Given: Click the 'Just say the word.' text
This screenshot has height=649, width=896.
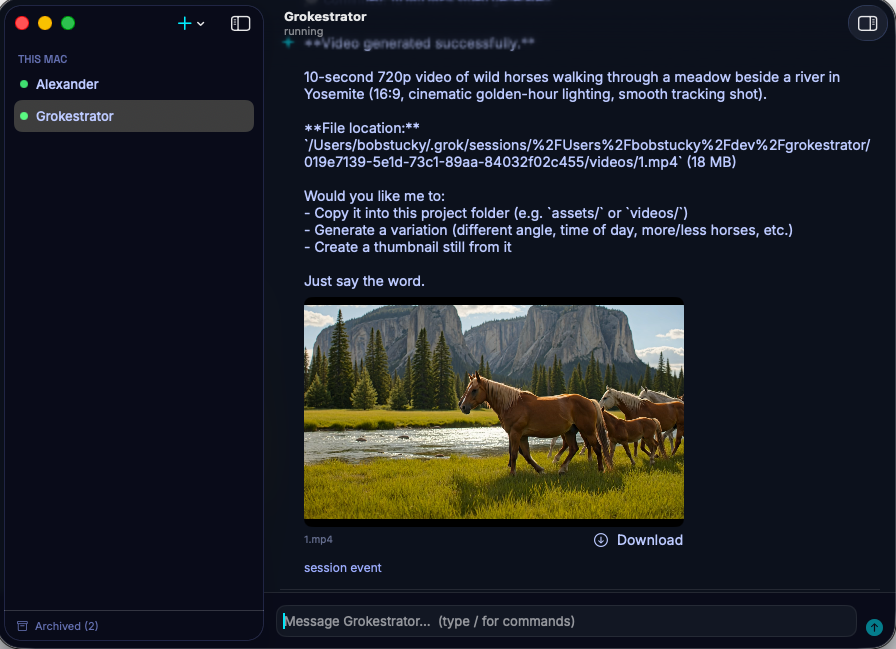Looking at the screenshot, I should (364, 281).
